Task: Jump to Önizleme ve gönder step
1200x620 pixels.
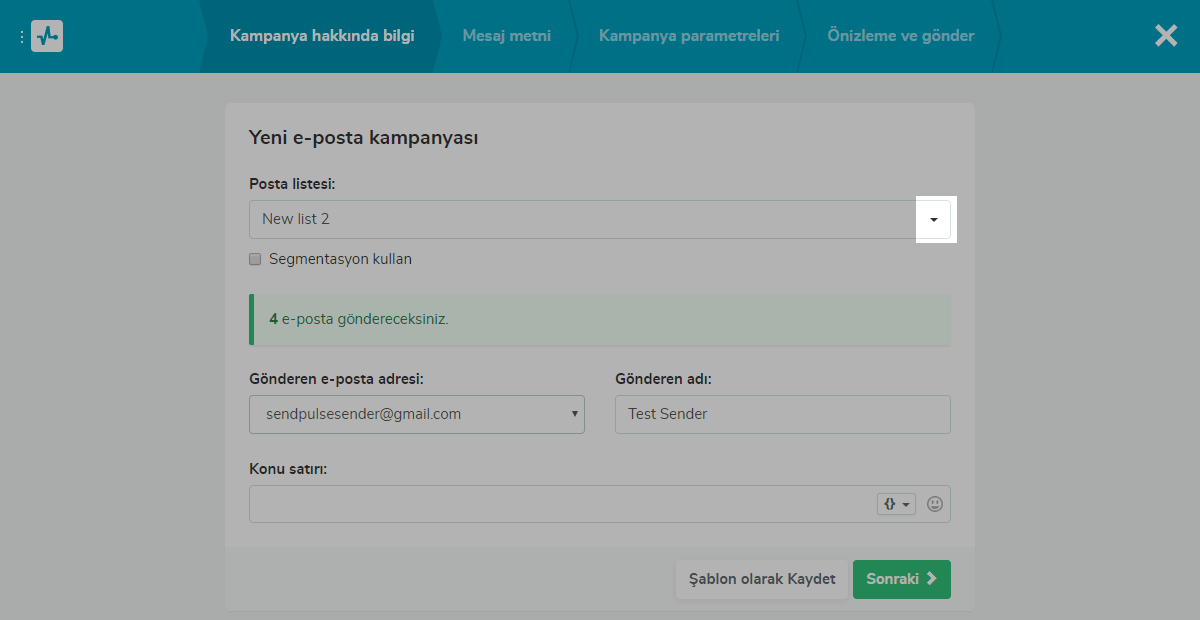Action: pyautogui.click(x=901, y=36)
